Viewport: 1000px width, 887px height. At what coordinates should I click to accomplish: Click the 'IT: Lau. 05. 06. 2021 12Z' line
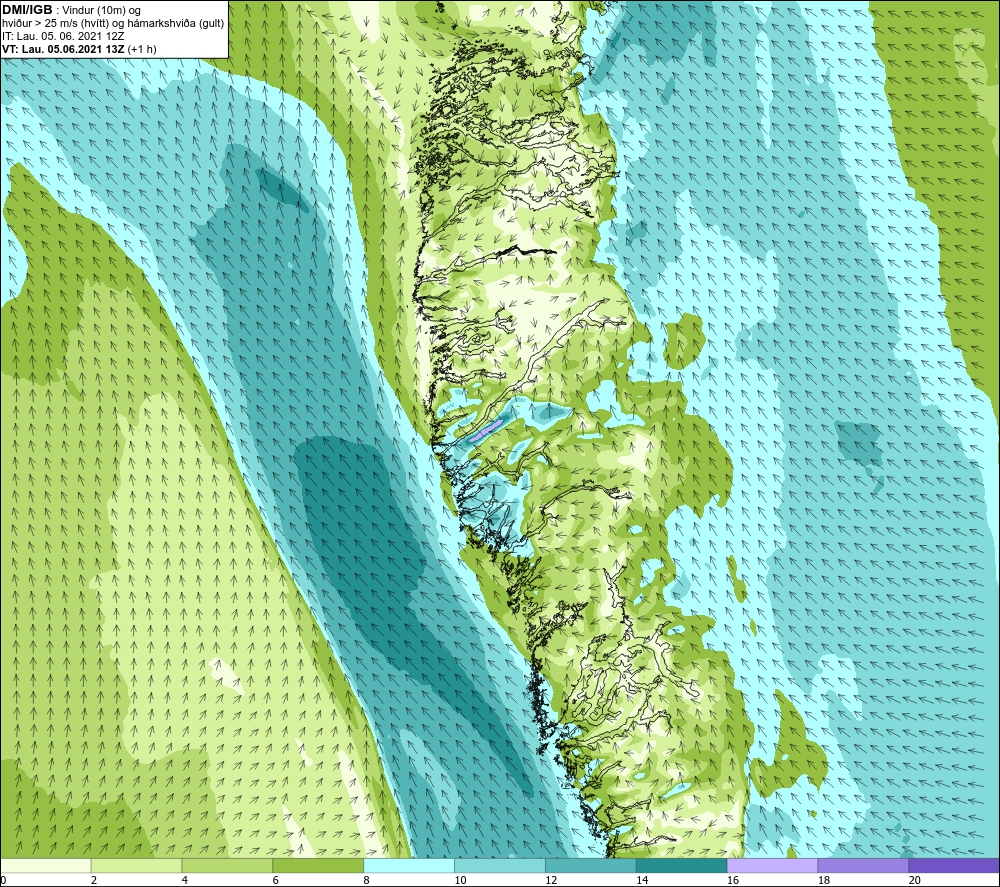[x=62, y=36]
